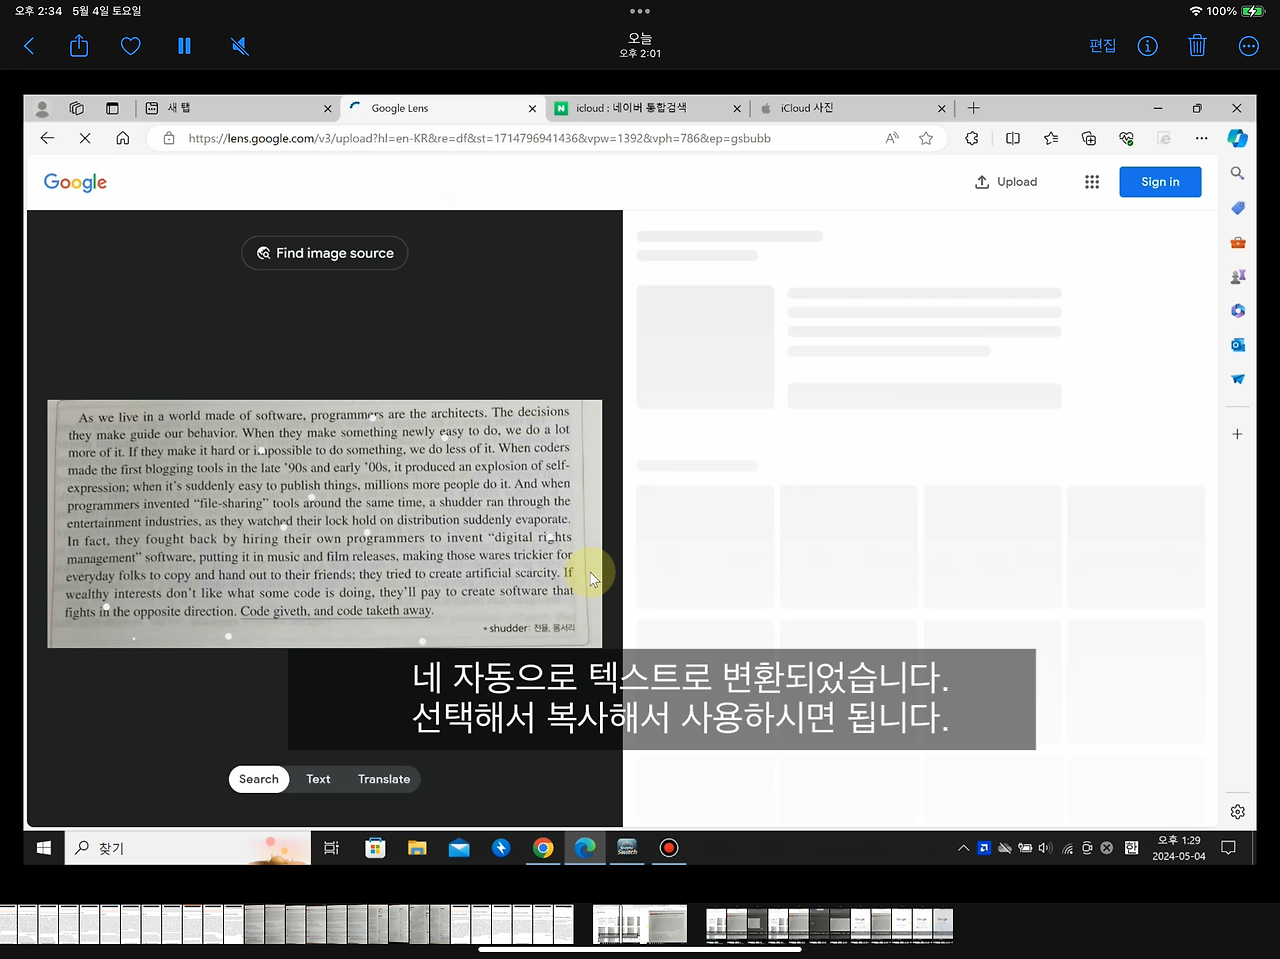Viewport: 1280px width, 959px height.
Task: Open the three-dot multitasking menu at top
Action: (x=640, y=11)
